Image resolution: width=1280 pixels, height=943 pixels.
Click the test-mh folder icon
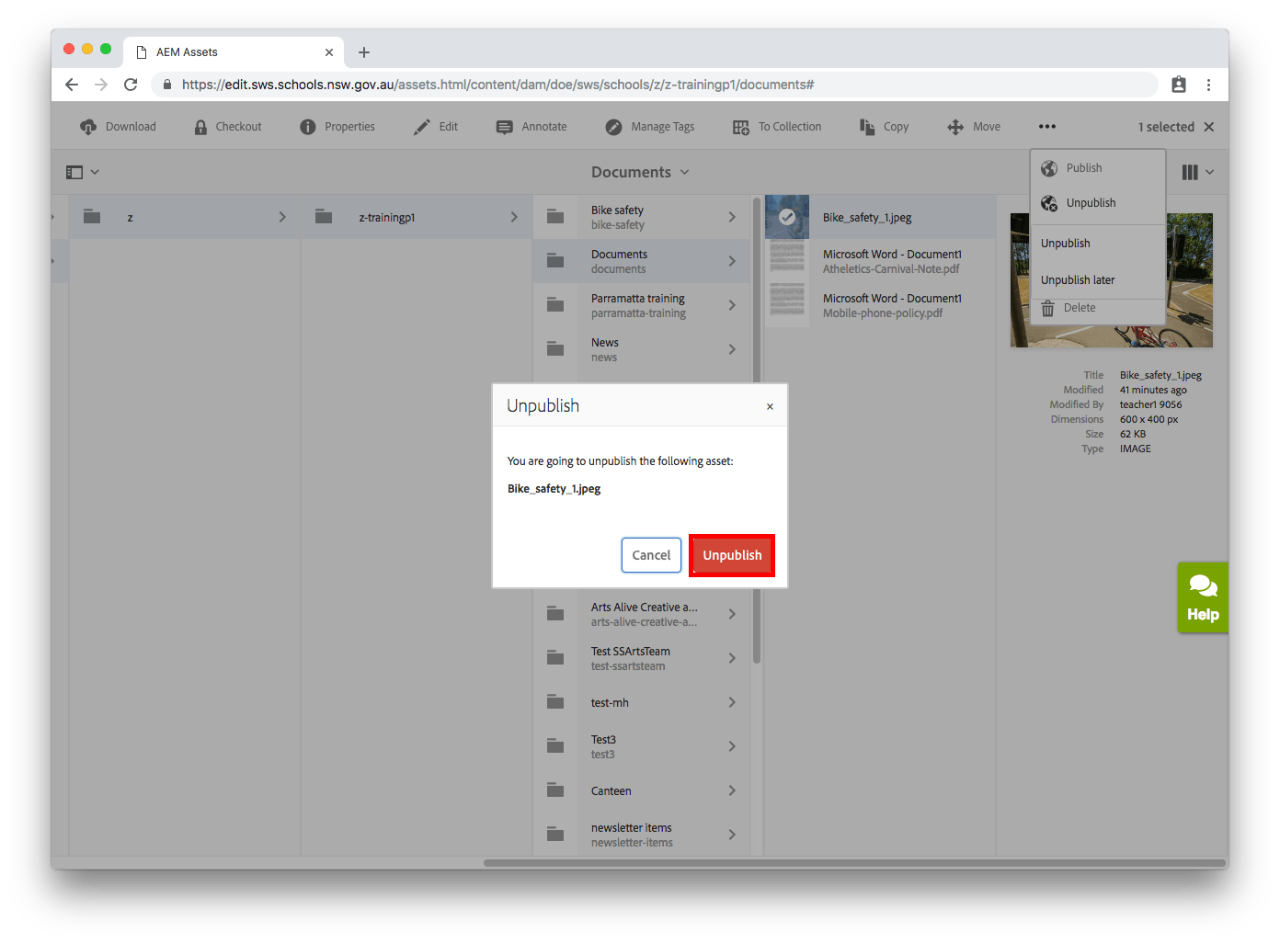(555, 702)
